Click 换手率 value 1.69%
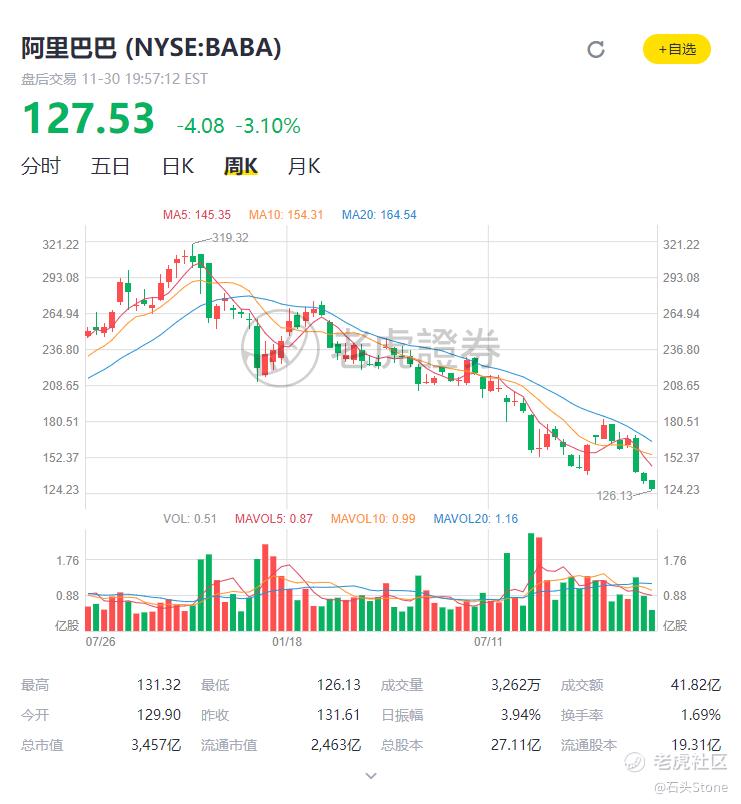This screenshot has width=741, height=804. [700, 715]
